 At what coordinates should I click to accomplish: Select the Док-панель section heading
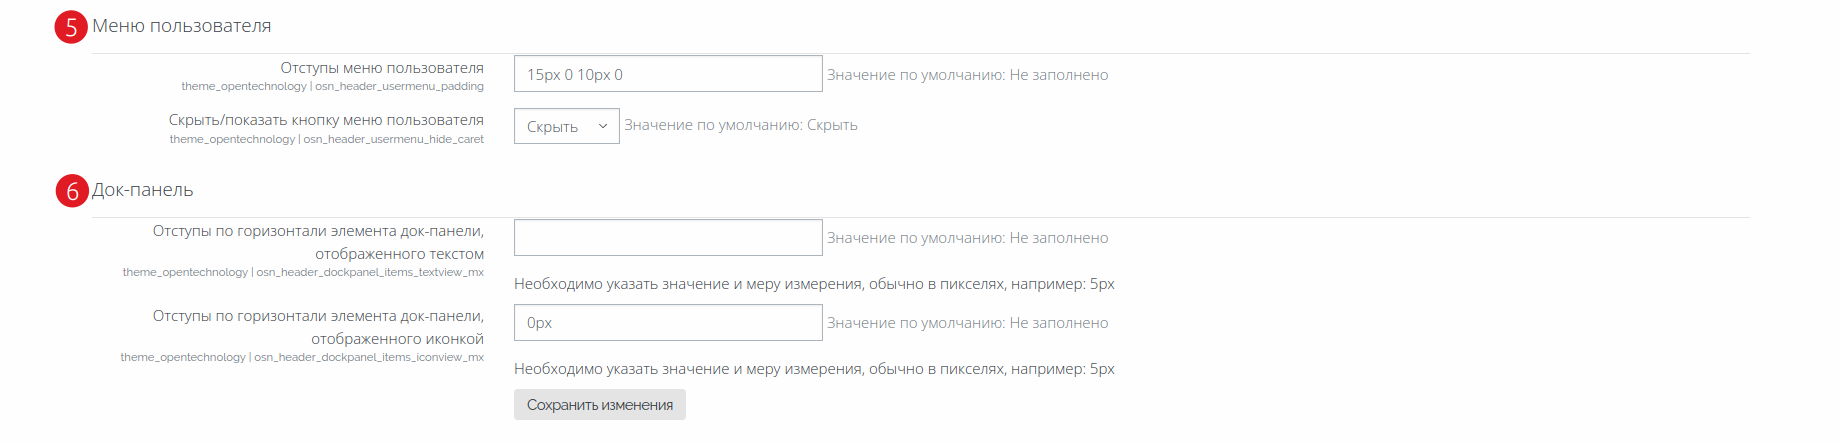(x=143, y=190)
